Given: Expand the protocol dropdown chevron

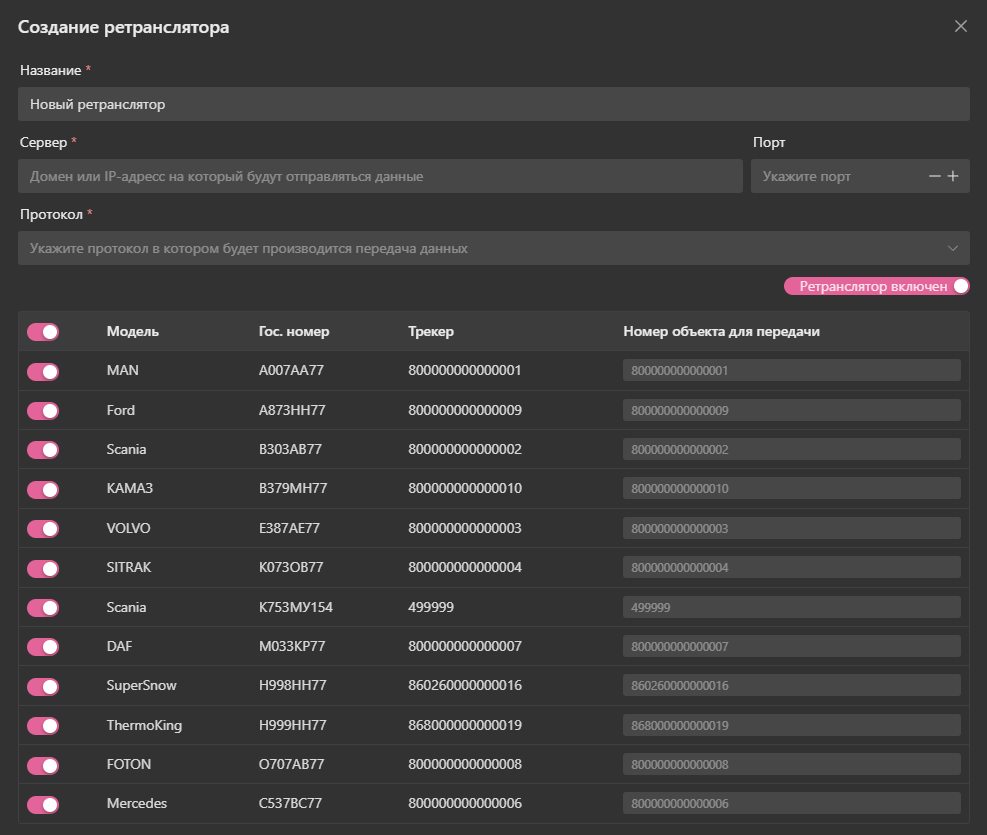Looking at the screenshot, I should (x=952, y=248).
